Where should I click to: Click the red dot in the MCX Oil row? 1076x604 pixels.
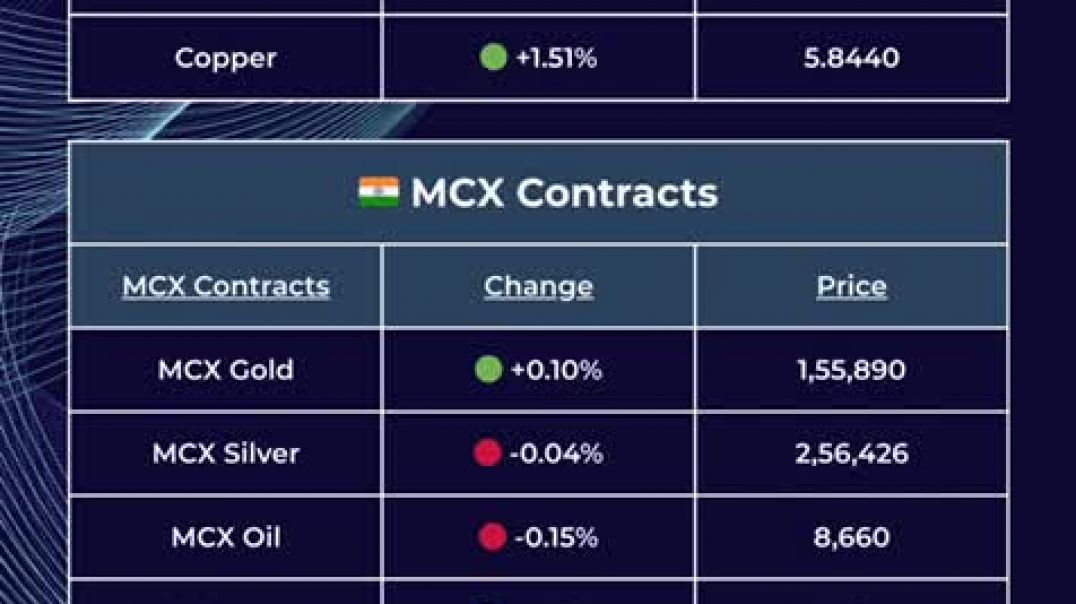pos(491,538)
